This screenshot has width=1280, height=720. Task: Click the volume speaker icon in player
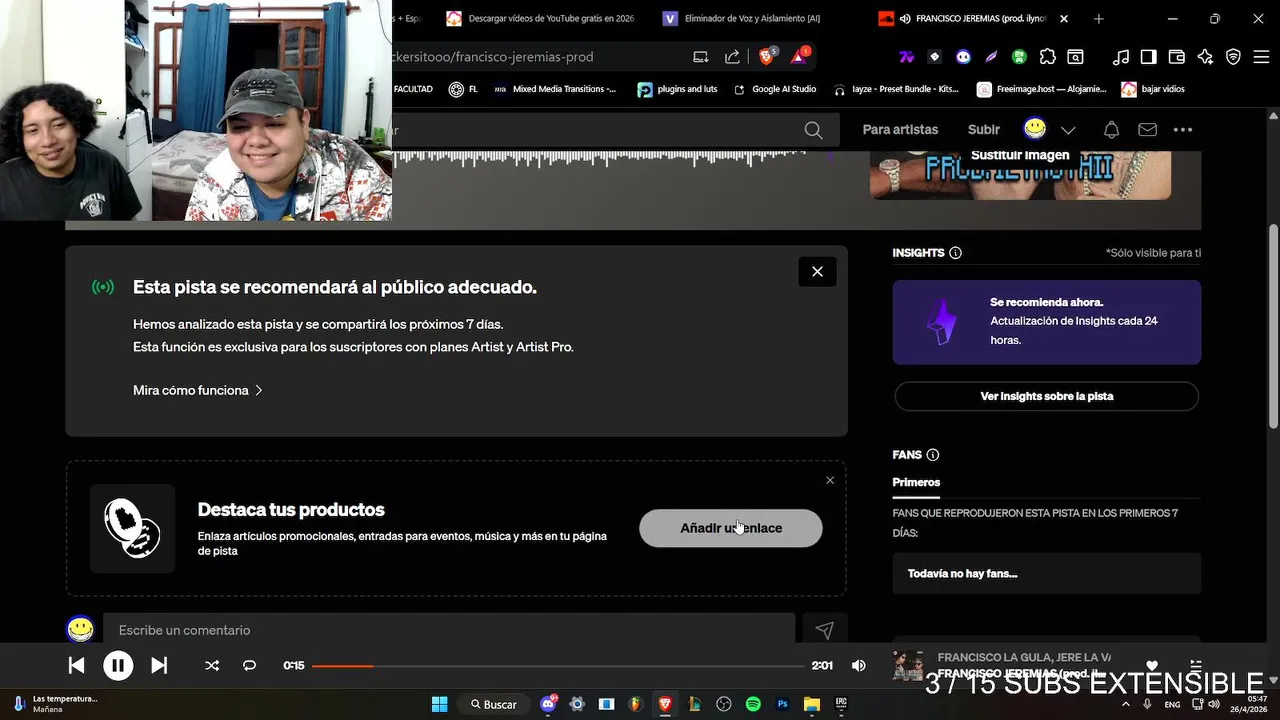(x=858, y=665)
